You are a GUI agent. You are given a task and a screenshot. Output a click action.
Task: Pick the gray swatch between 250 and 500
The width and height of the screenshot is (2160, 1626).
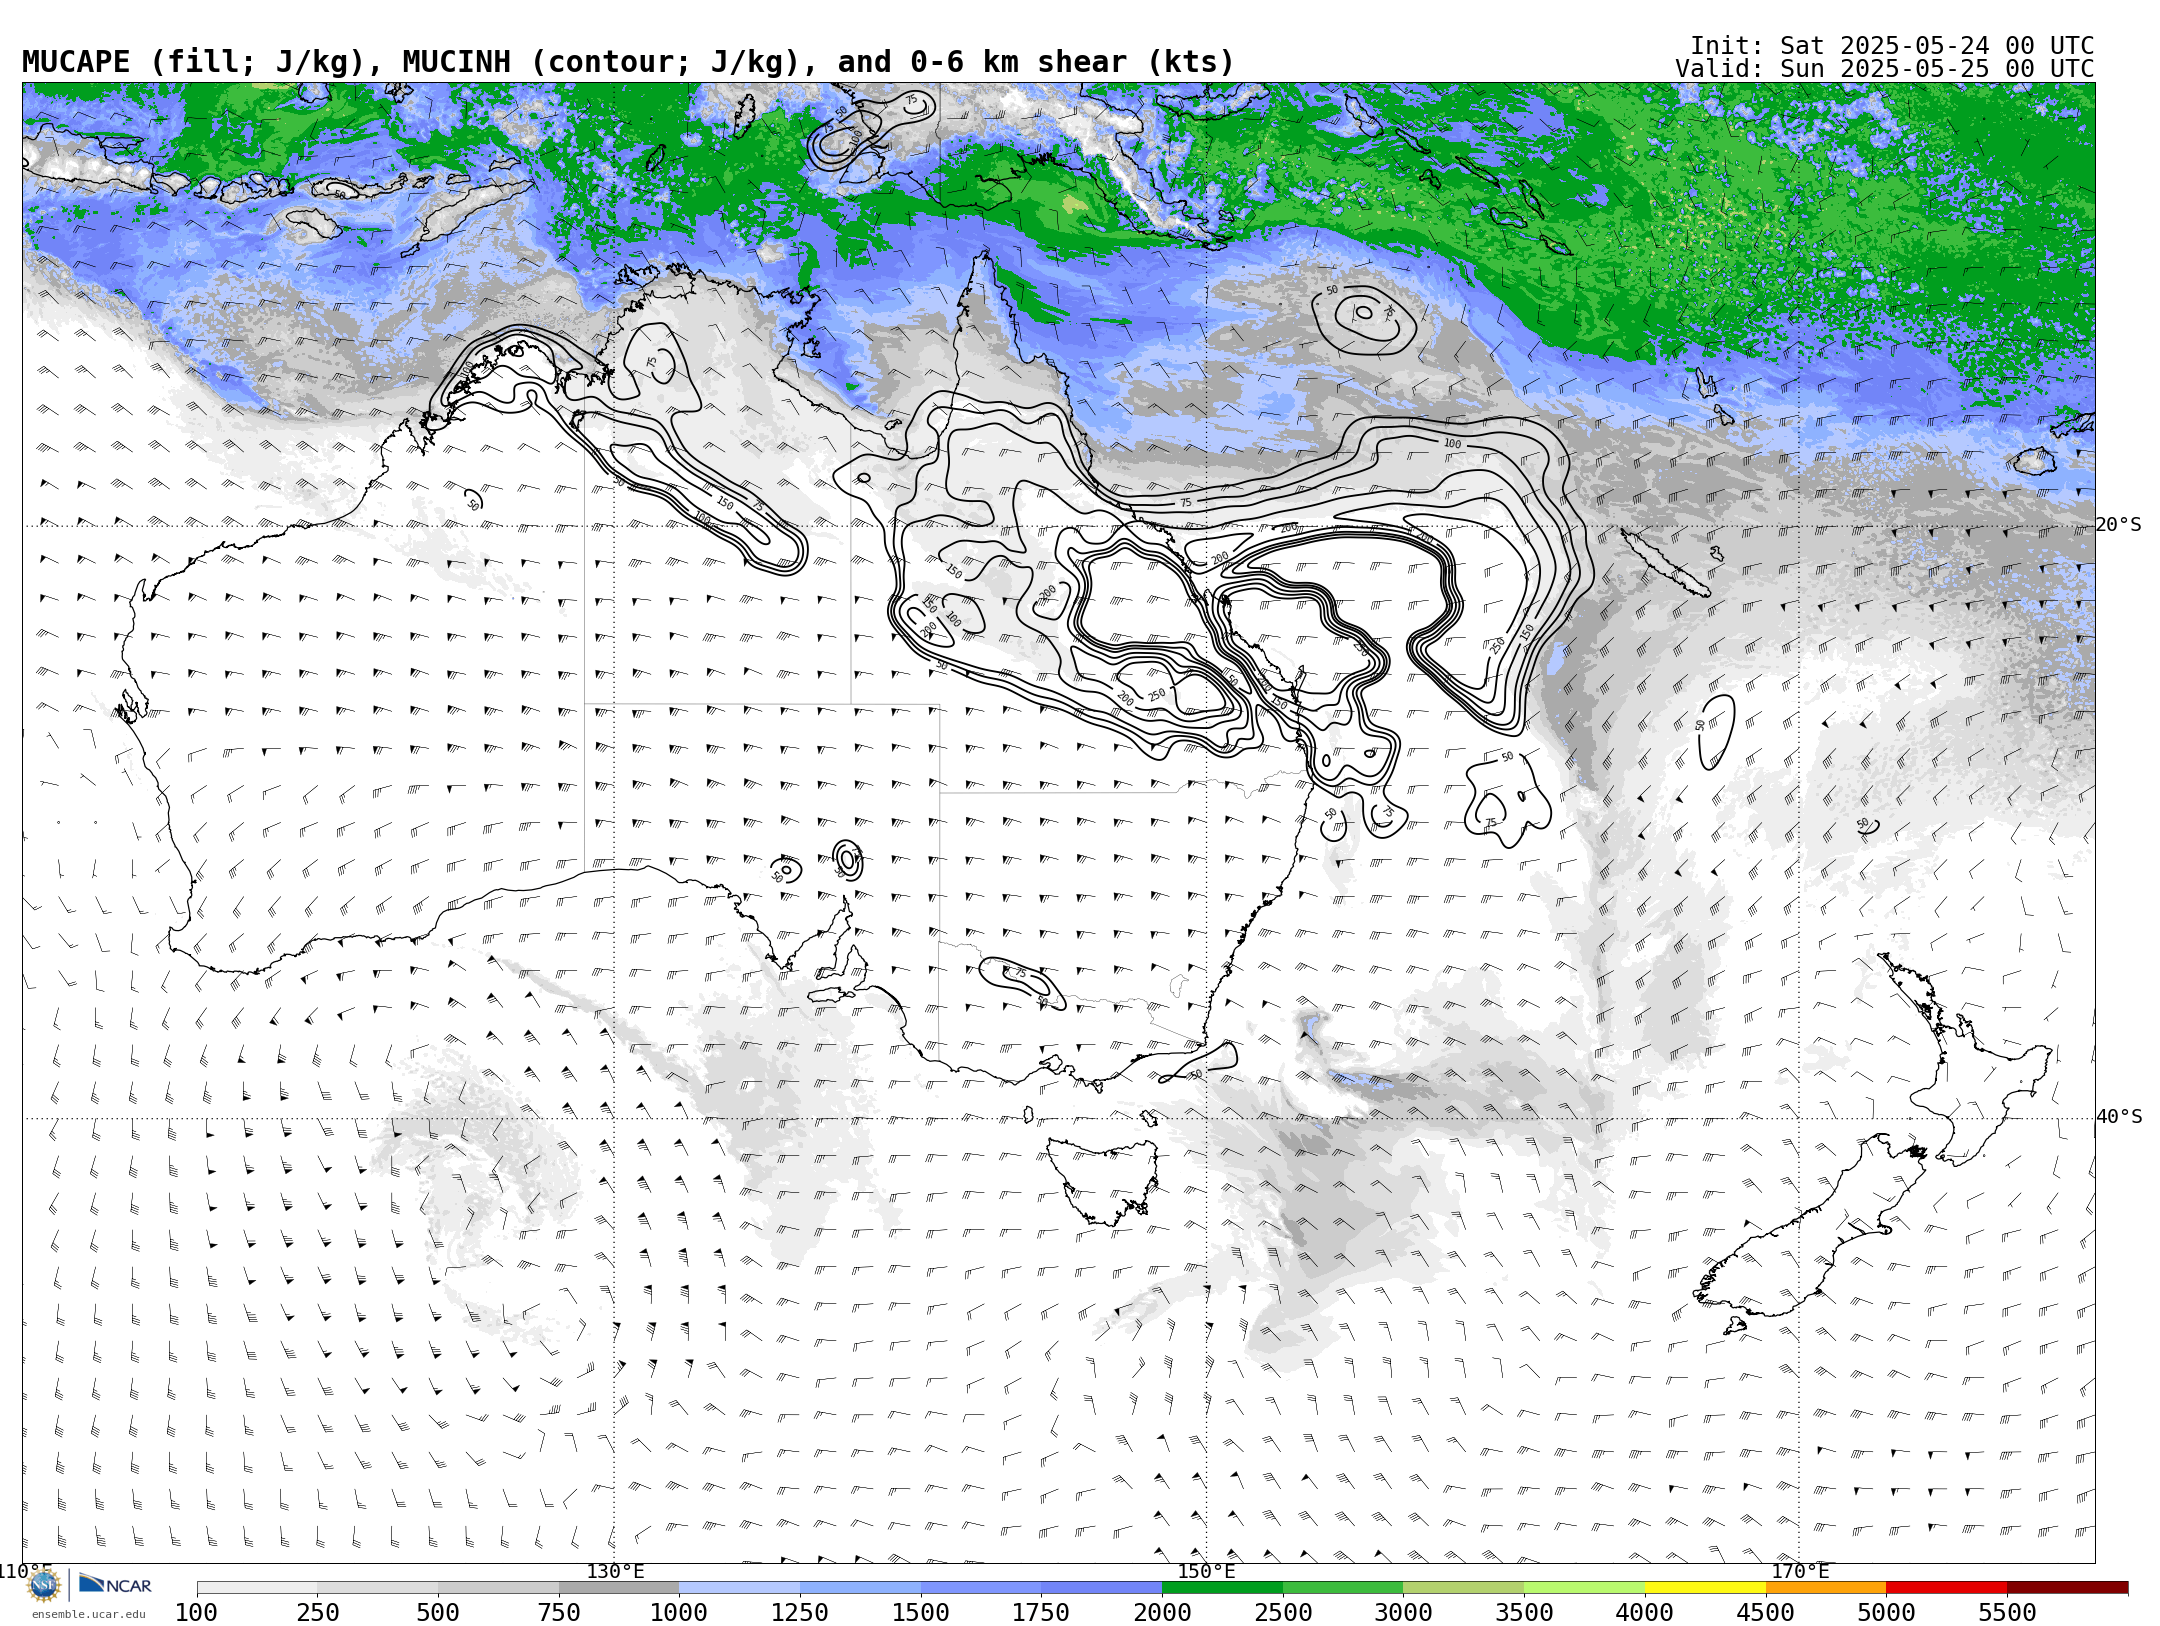(378, 1588)
